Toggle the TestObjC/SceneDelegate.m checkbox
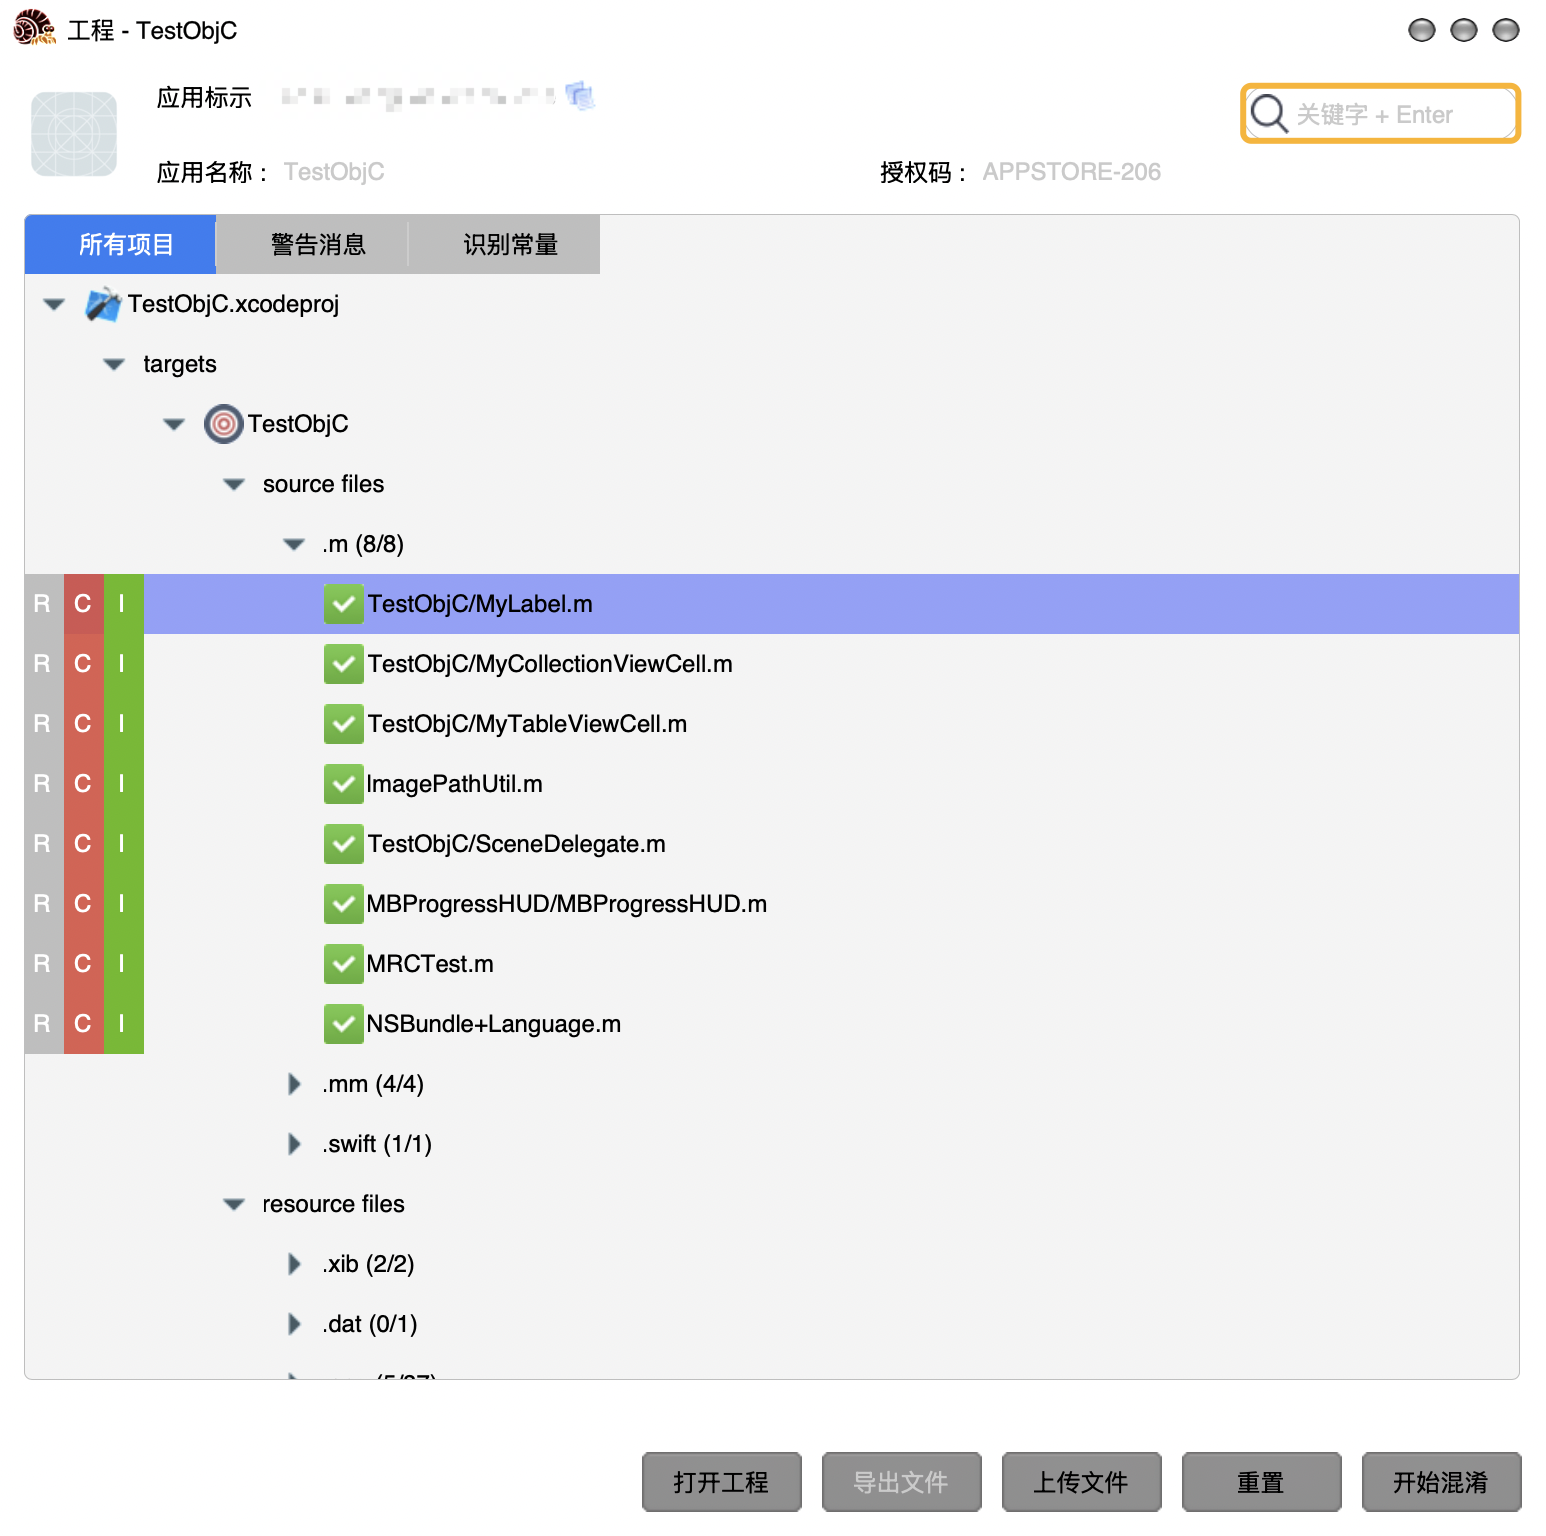1546x1536 pixels. pos(343,844)
